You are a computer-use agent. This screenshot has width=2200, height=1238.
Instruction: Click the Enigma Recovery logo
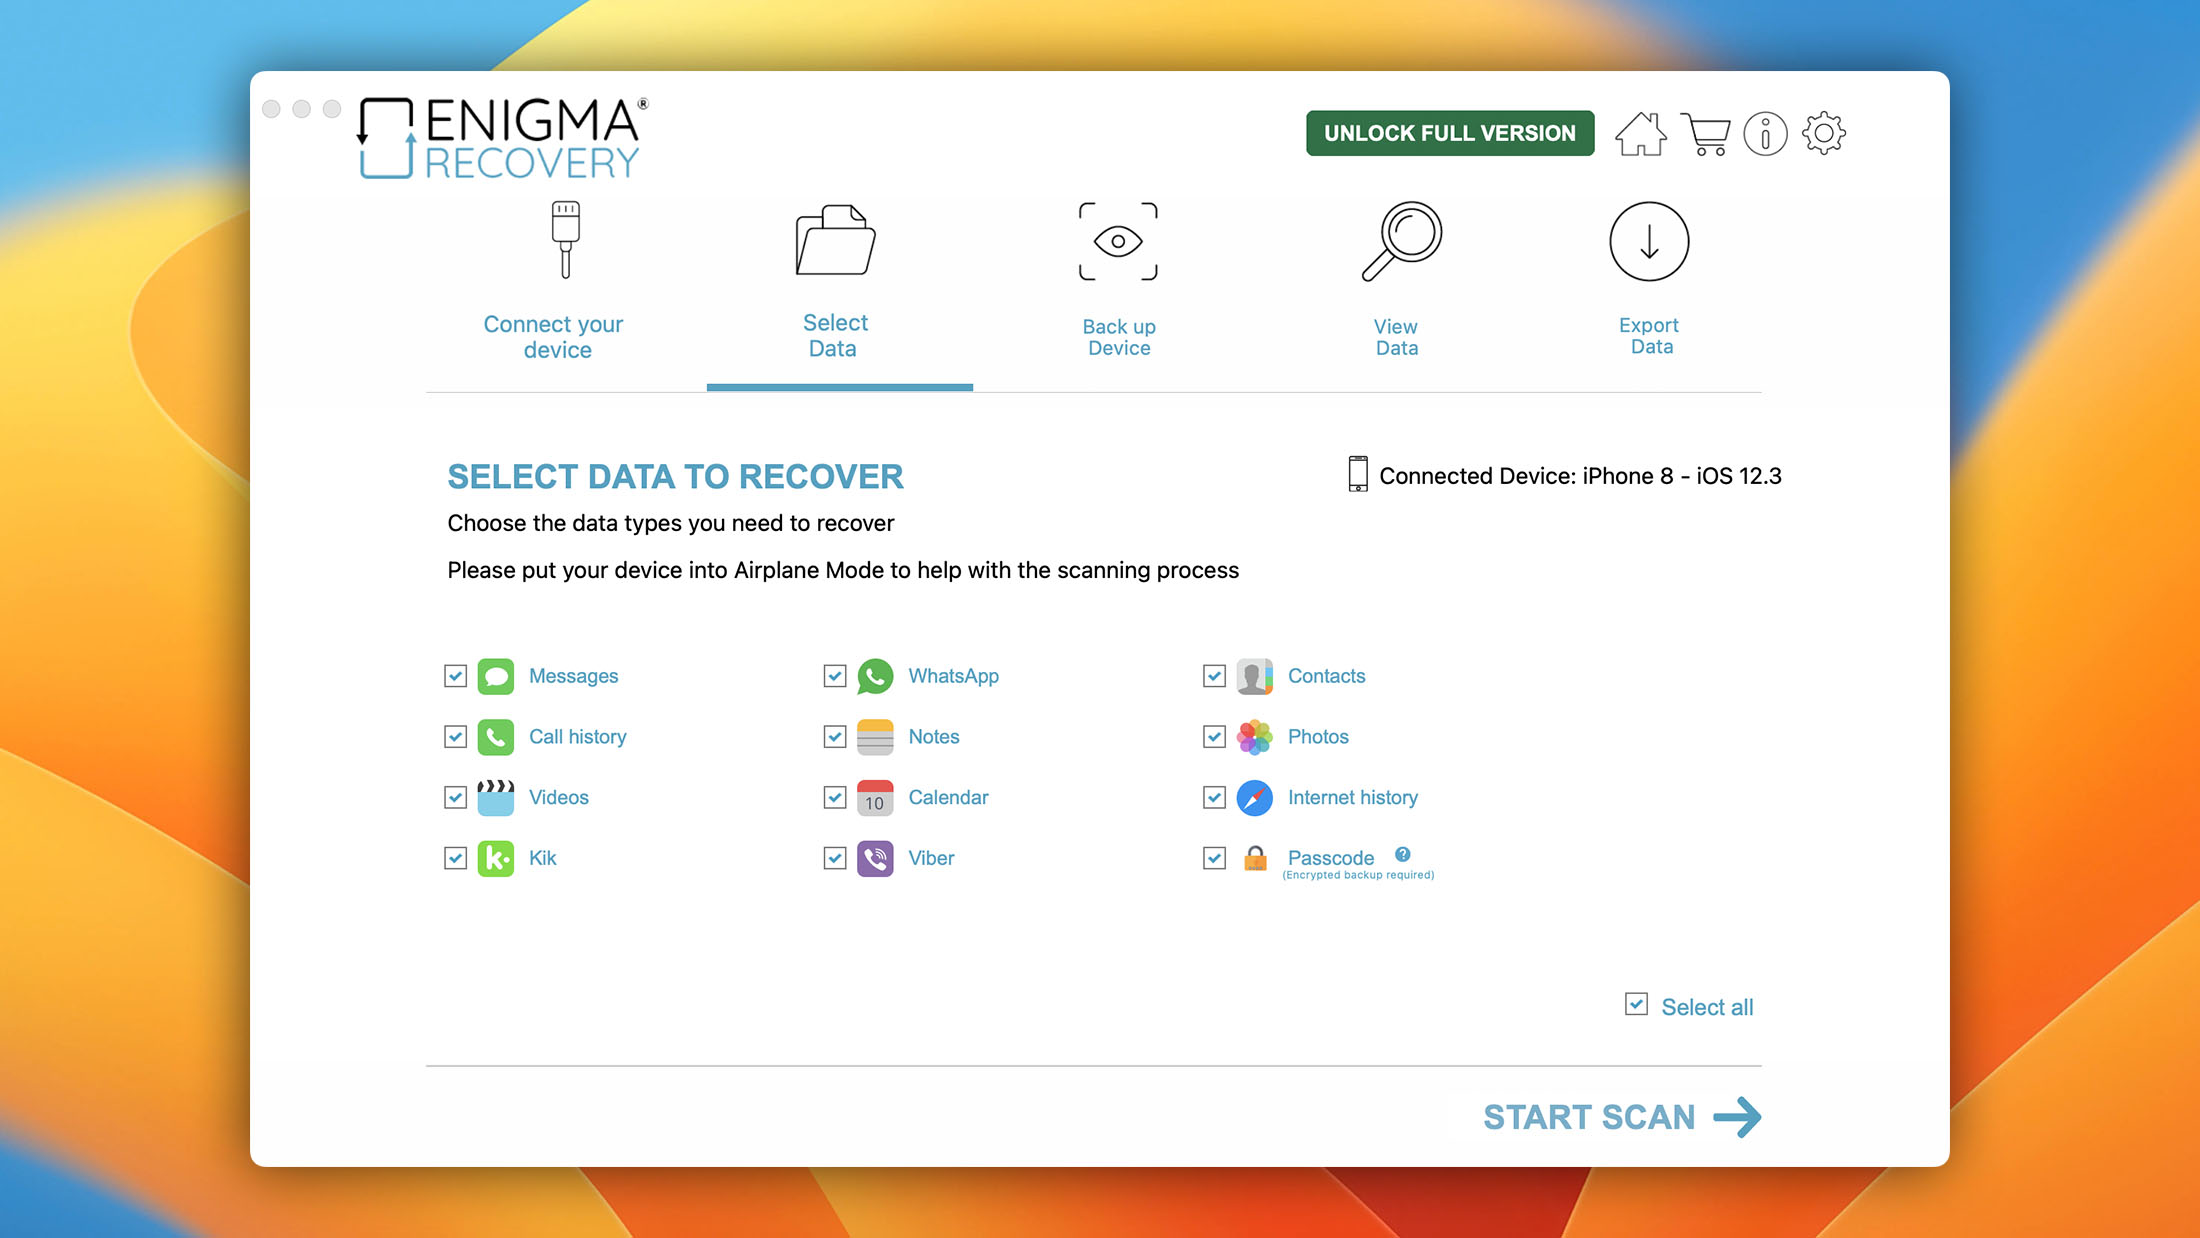tap(503, 138)
